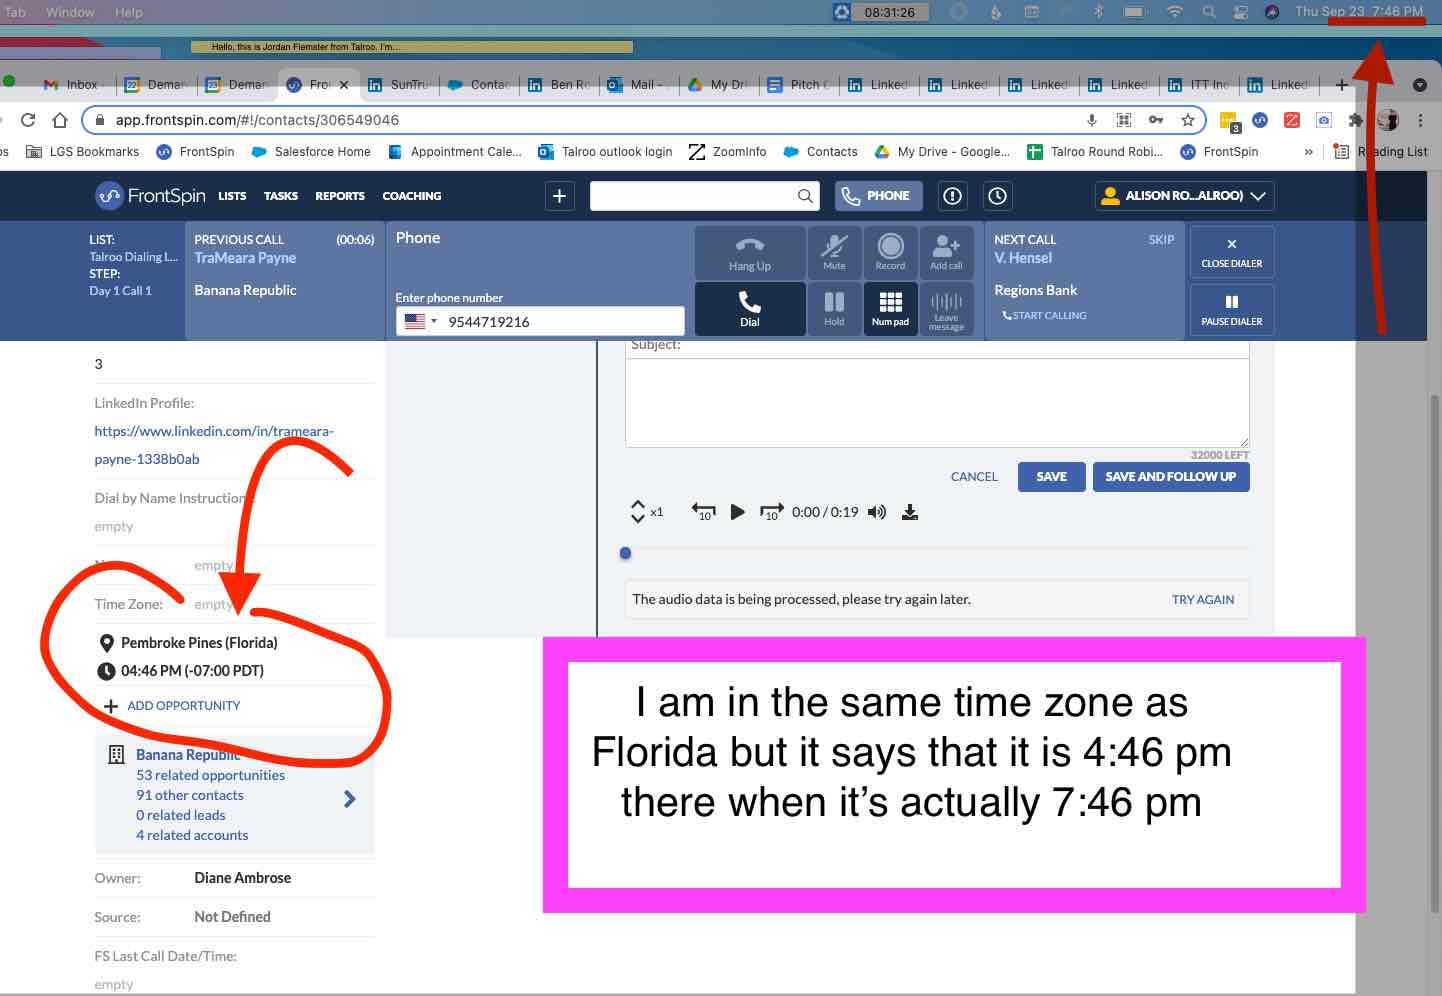Click the FrontSpin logo
Screen dimensions: 1442x996
150,196
